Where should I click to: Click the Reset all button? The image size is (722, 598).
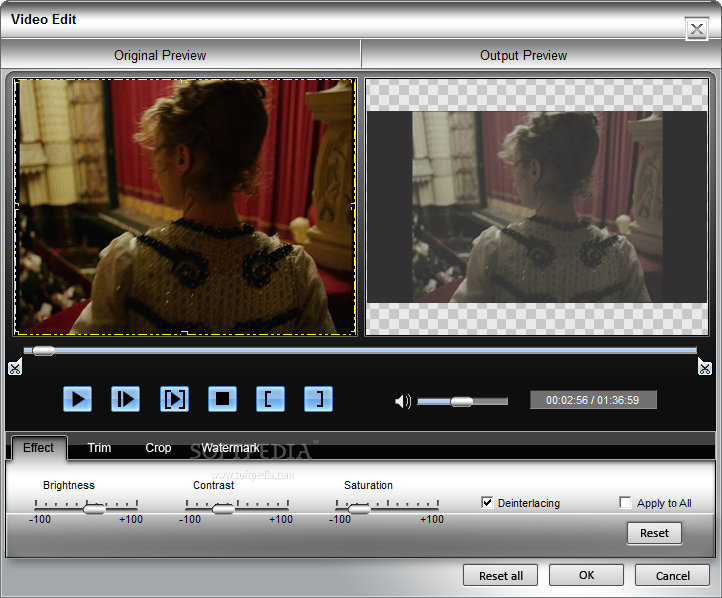(501, 575)
